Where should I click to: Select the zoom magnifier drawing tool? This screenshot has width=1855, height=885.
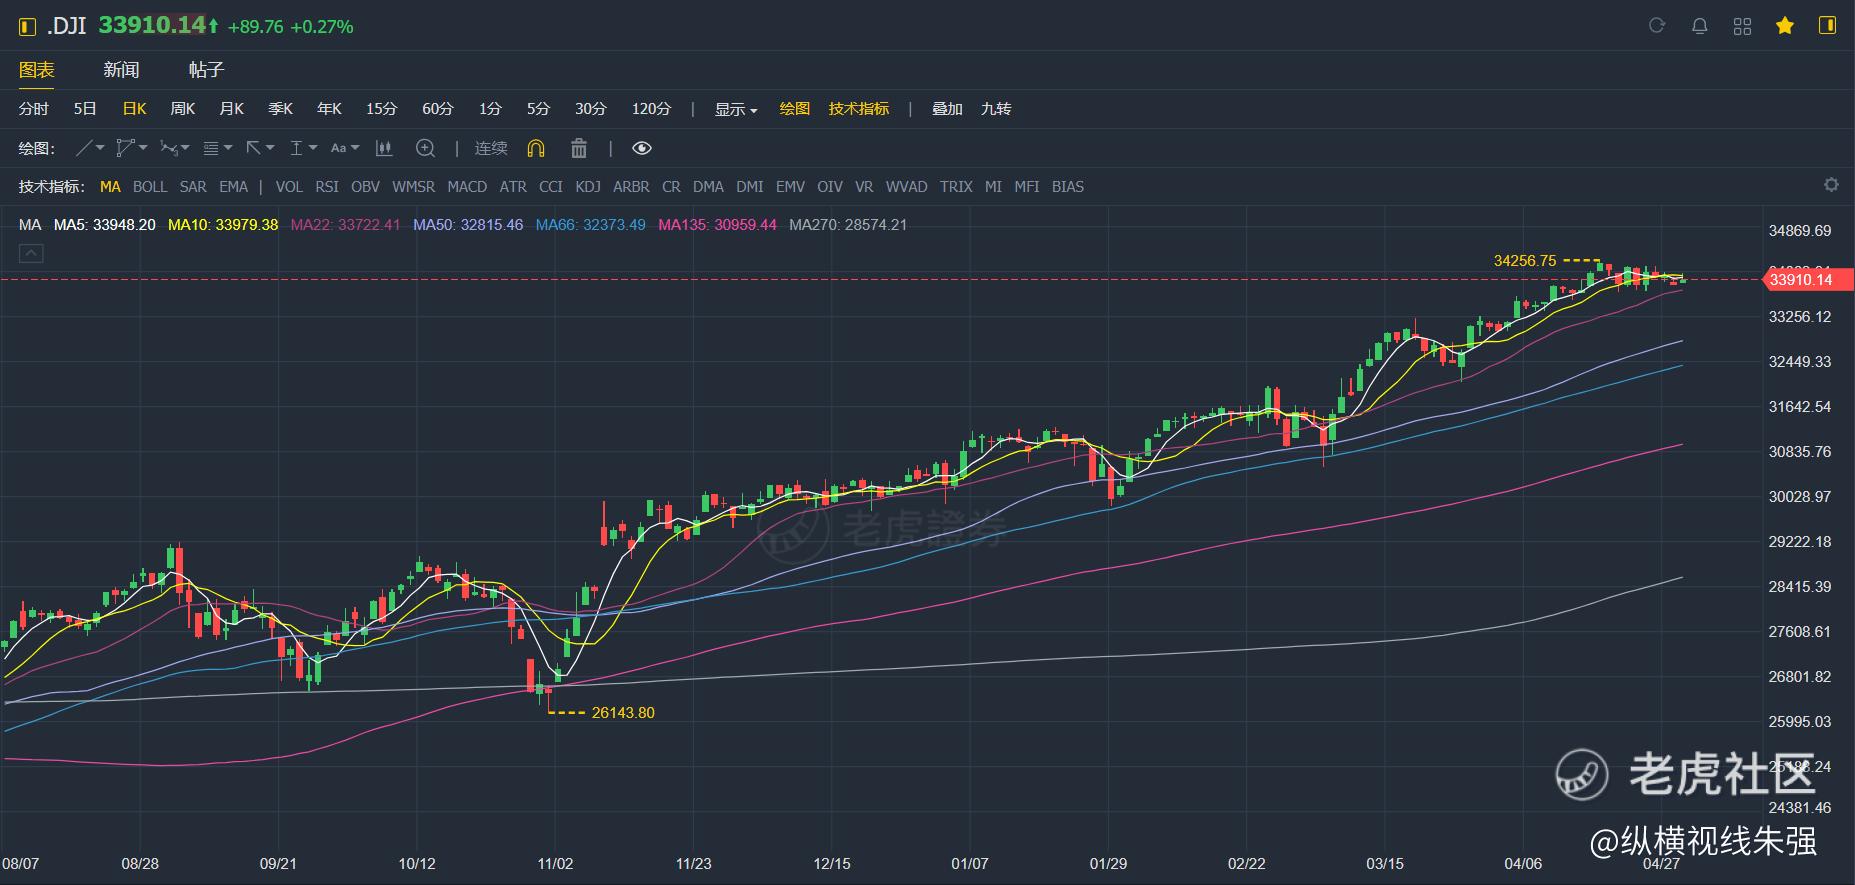(425, 148)
